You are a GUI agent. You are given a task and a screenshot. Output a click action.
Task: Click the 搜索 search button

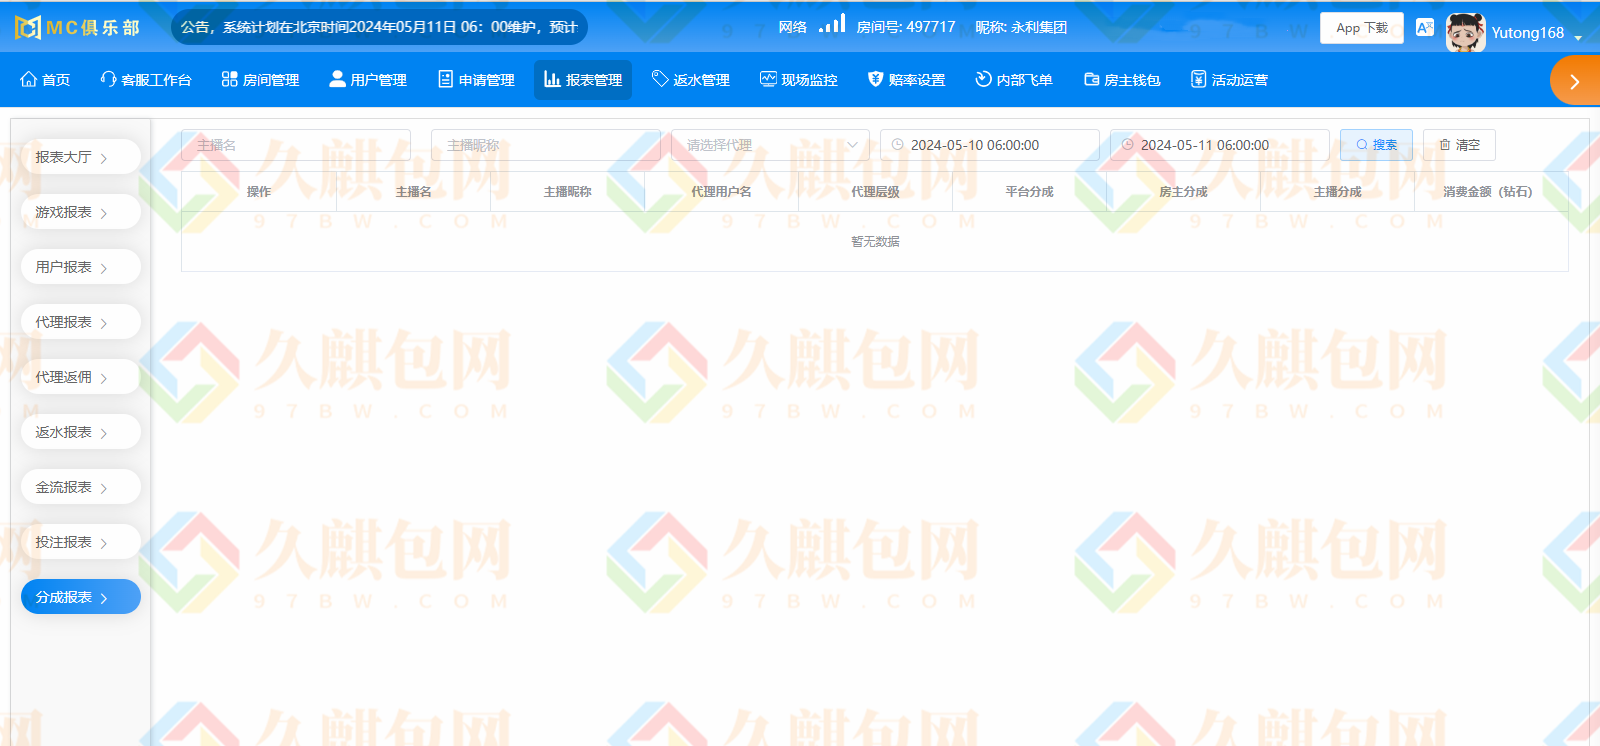coord(1376,145)
